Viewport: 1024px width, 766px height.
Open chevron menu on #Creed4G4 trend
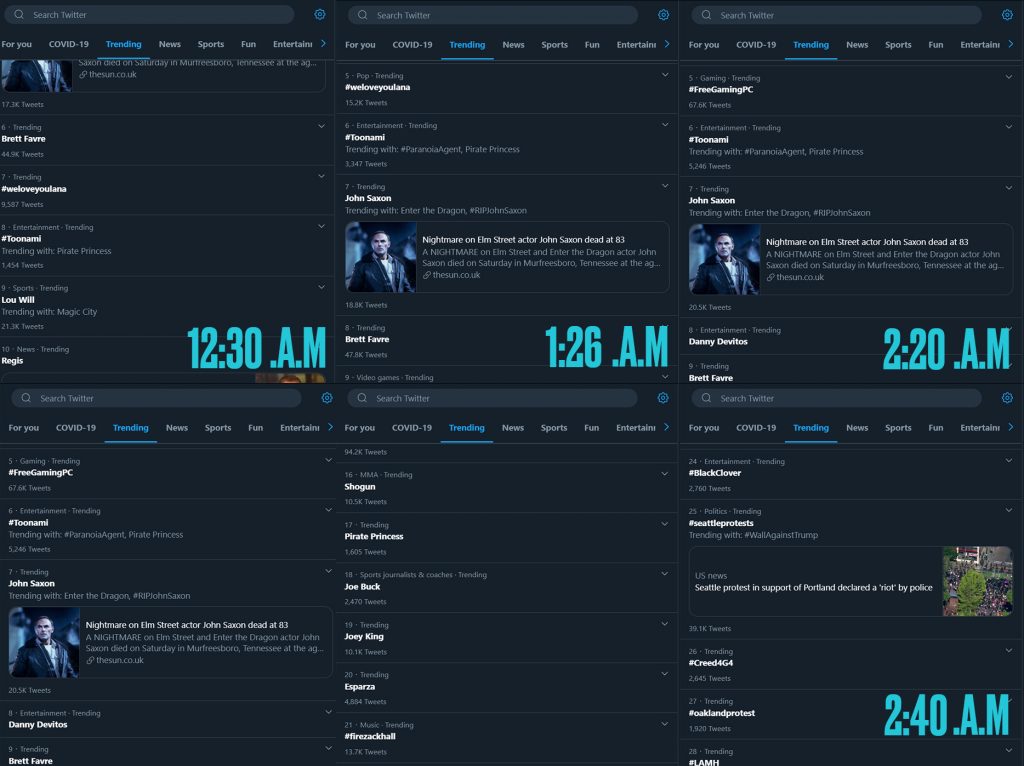point(1009,650)
